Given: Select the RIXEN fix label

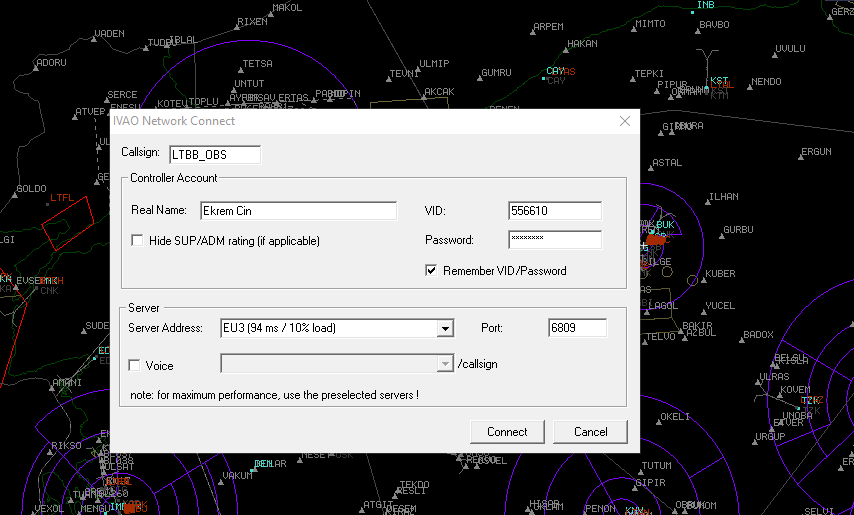Looking at the screenshot, I should tap(252, 22).
